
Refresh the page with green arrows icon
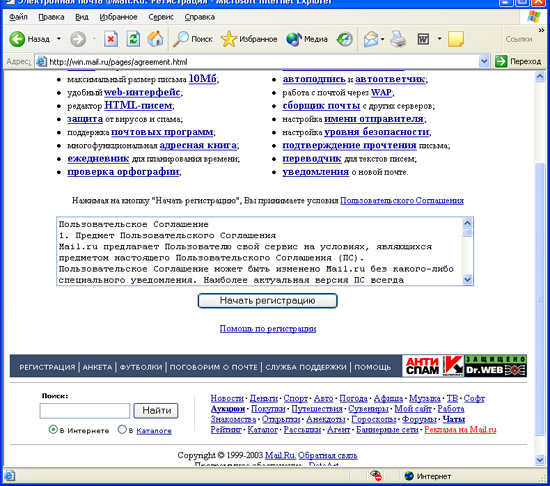[x=133, y=39]
